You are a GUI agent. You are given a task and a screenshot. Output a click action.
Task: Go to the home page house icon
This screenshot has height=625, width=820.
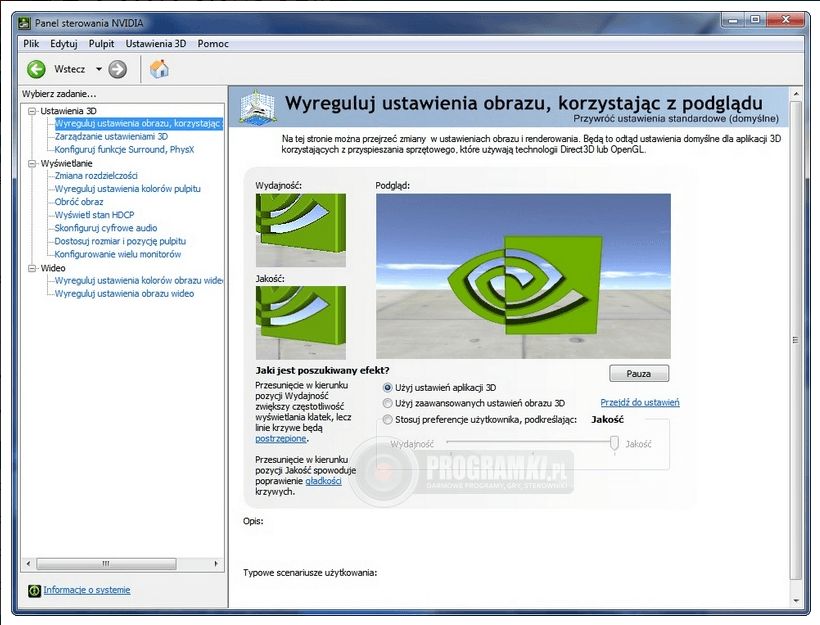(x=159, y=69)
